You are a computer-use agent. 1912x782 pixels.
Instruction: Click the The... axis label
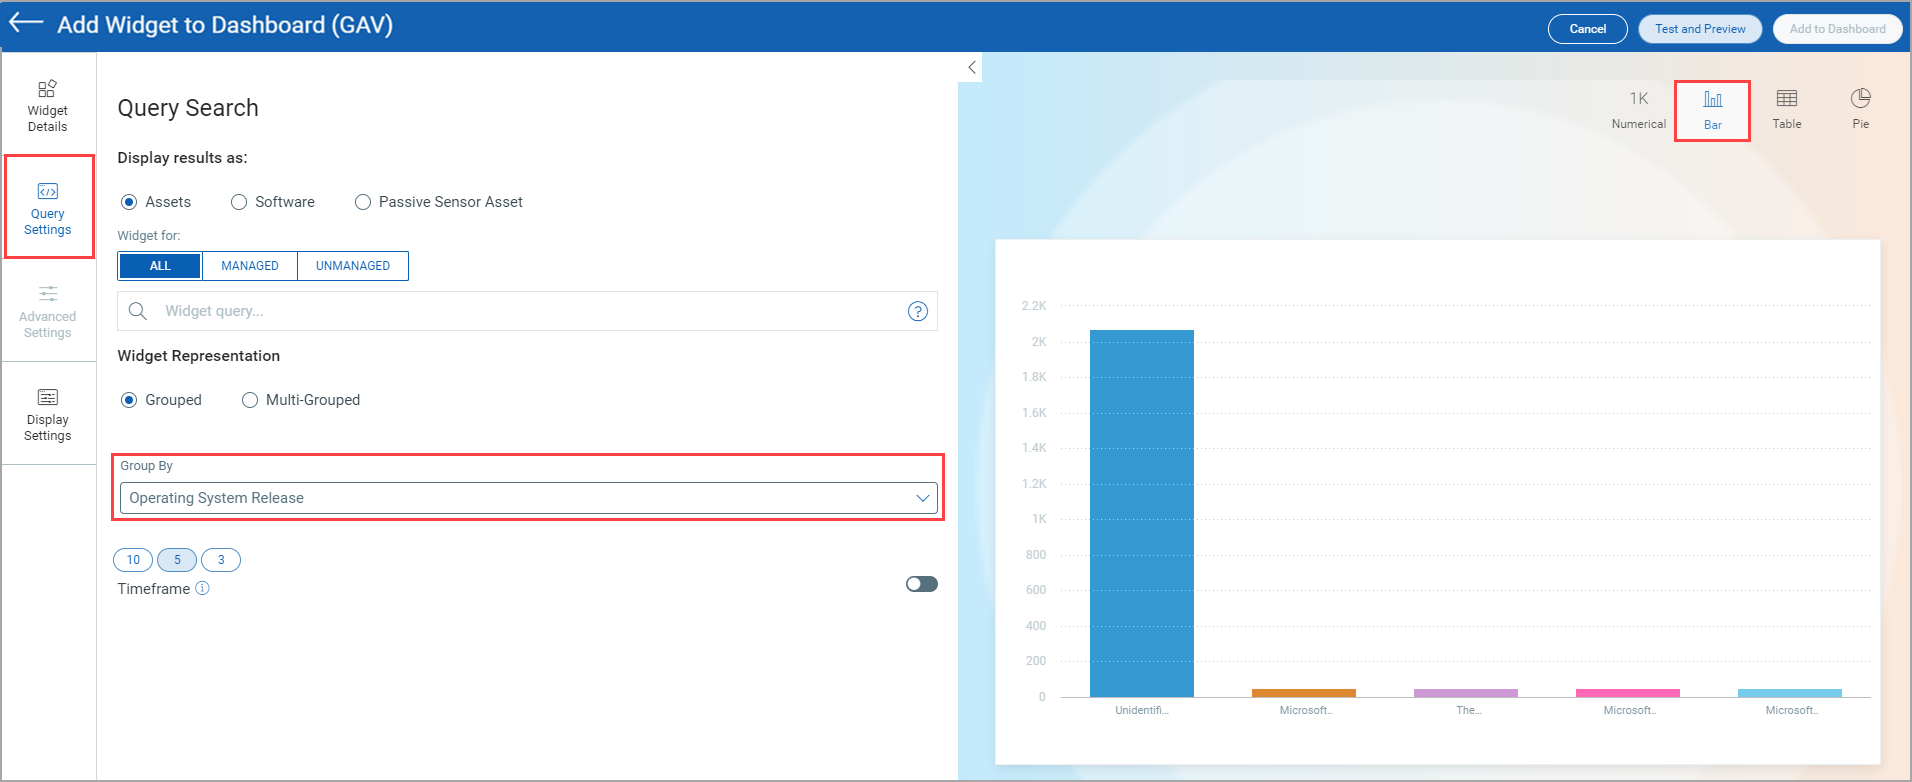1469,710
